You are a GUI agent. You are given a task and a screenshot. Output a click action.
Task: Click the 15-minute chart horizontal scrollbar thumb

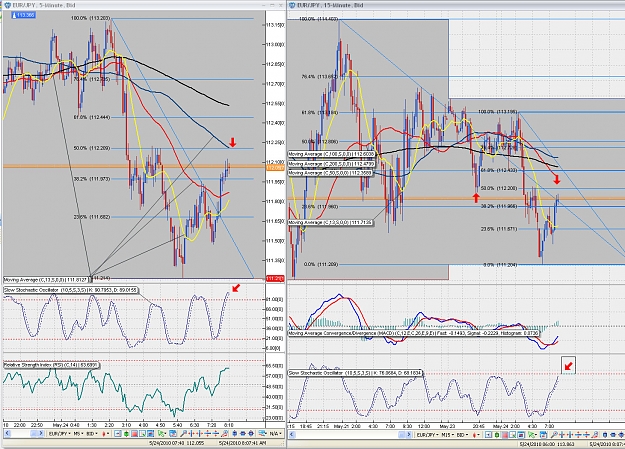coord(401,435)
